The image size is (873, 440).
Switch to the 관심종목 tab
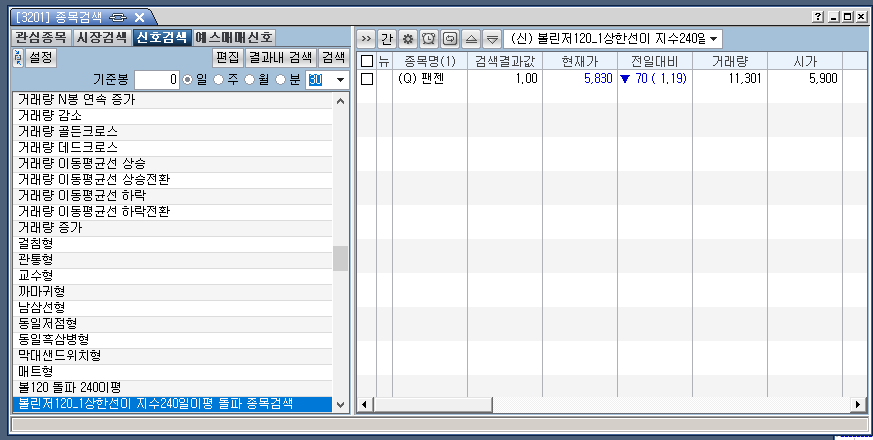click(42, 37)
